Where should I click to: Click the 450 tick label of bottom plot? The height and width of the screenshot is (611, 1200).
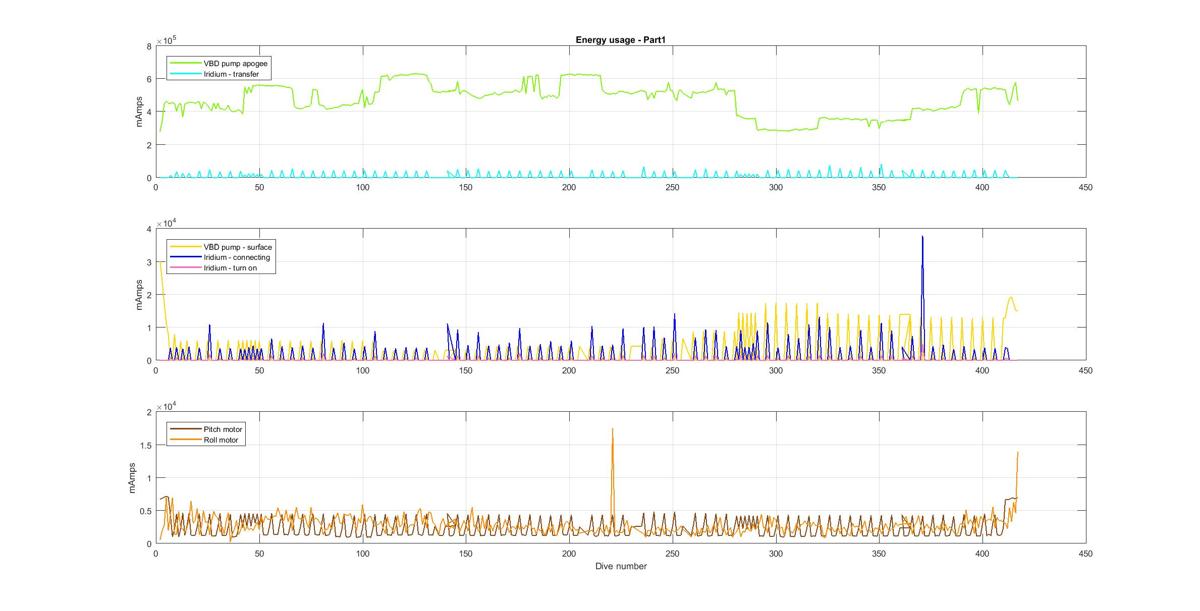[1086, 553]
